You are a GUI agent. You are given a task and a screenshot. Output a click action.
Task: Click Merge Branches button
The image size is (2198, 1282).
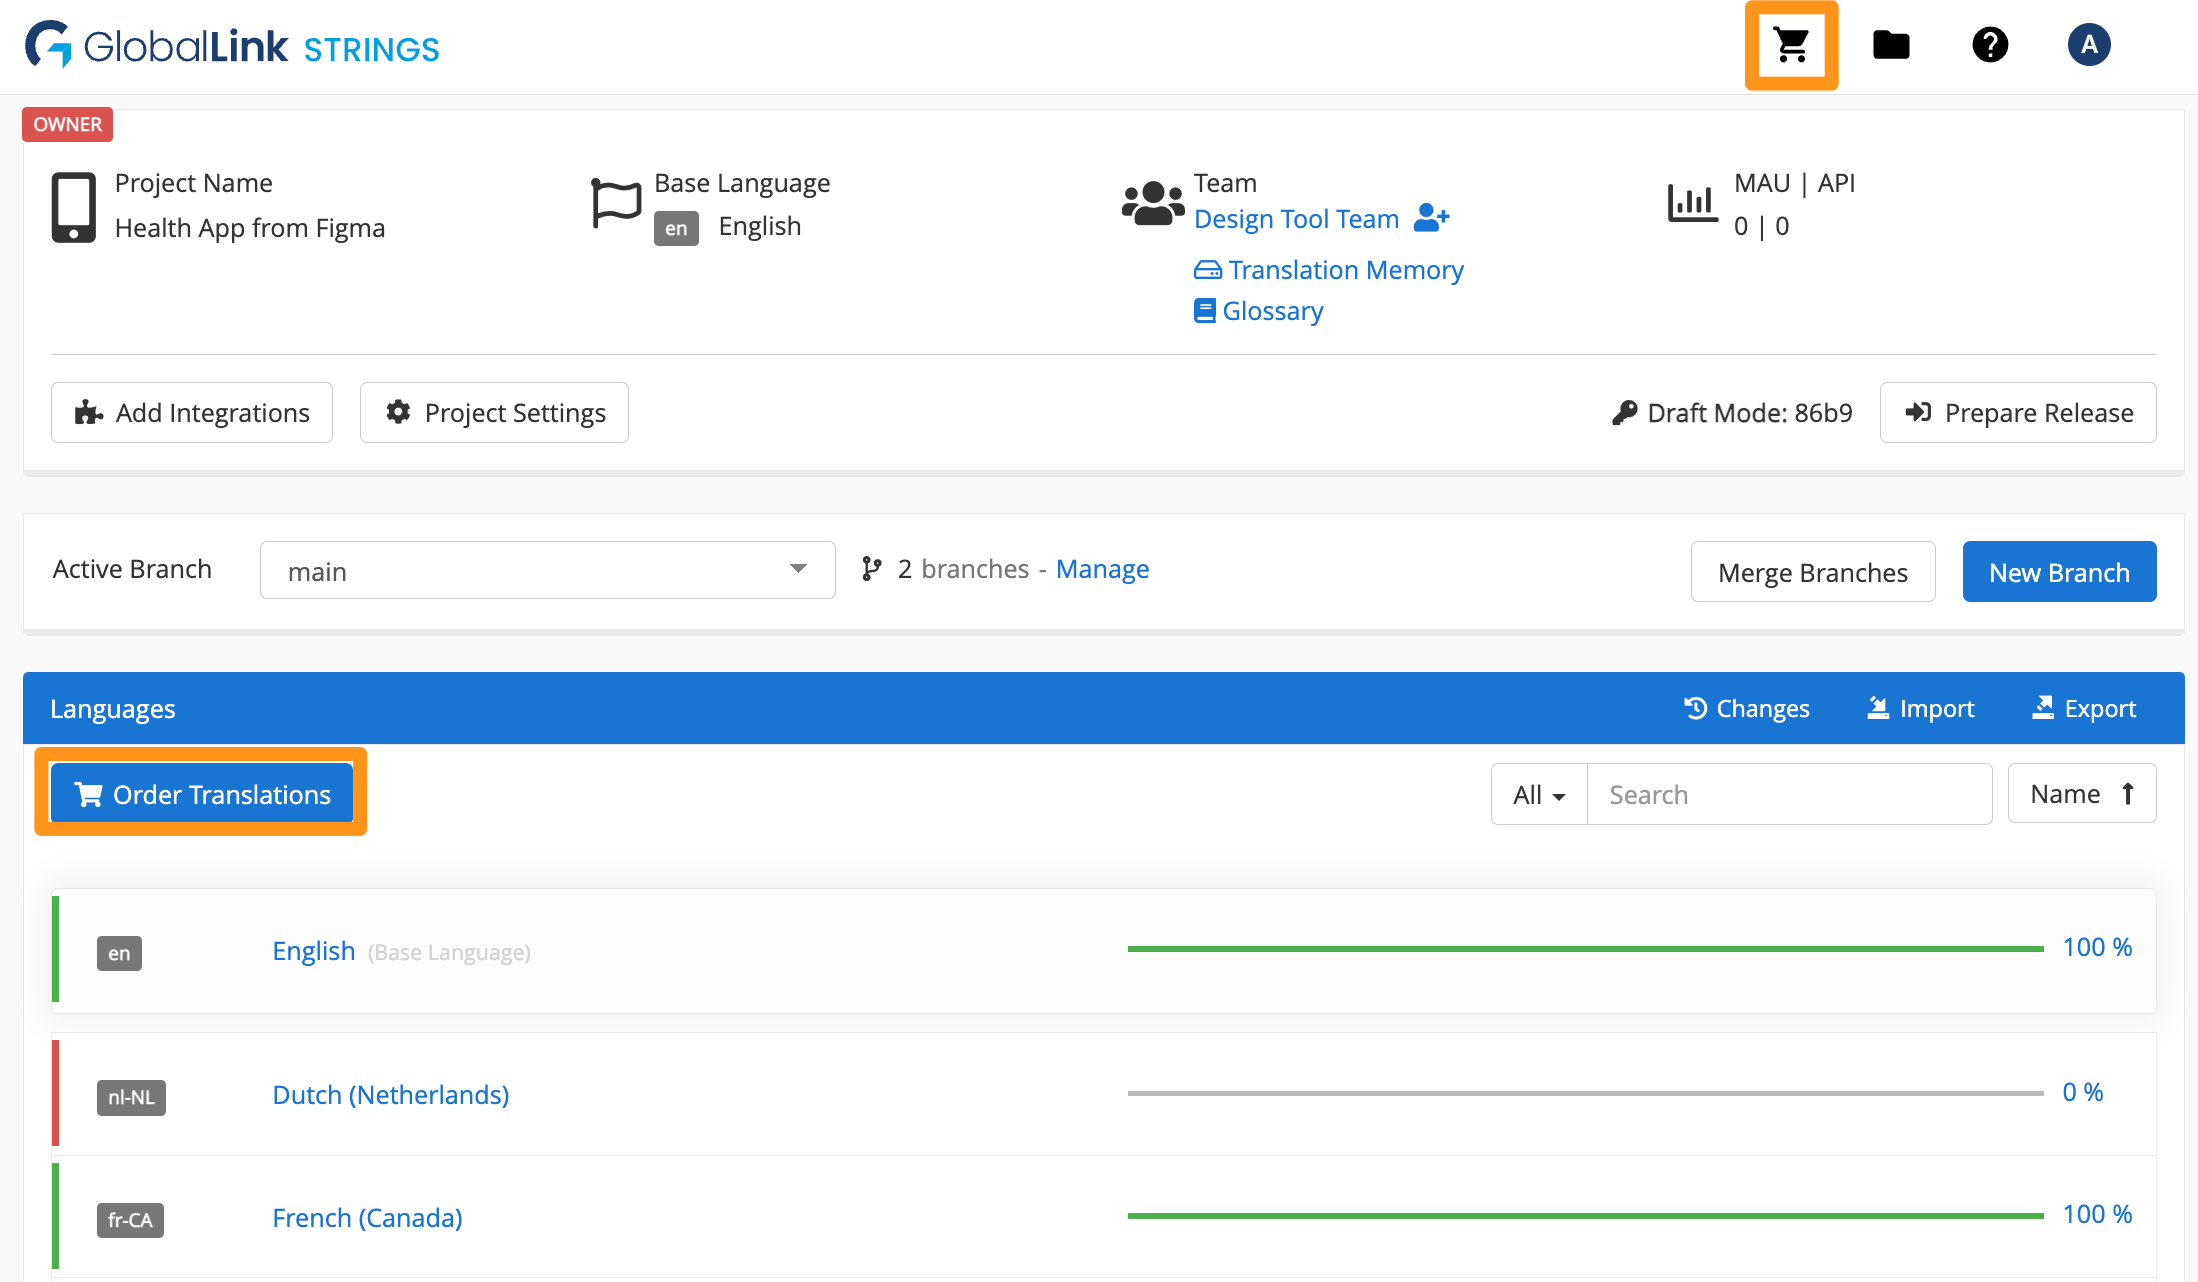[1813, 572]
